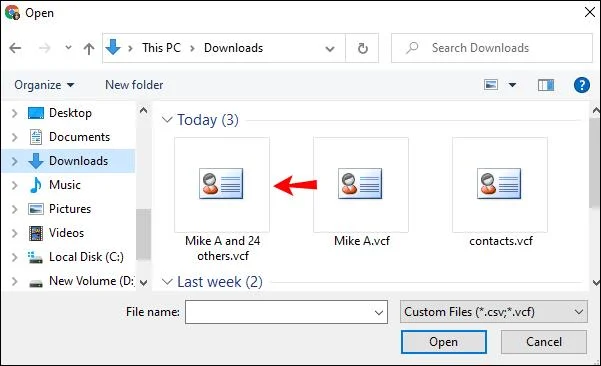Viewport: 601px width, 366px height.
Task: Click the 'Mike A and 24 others.vcf' filename
Action: click(223, 248)
